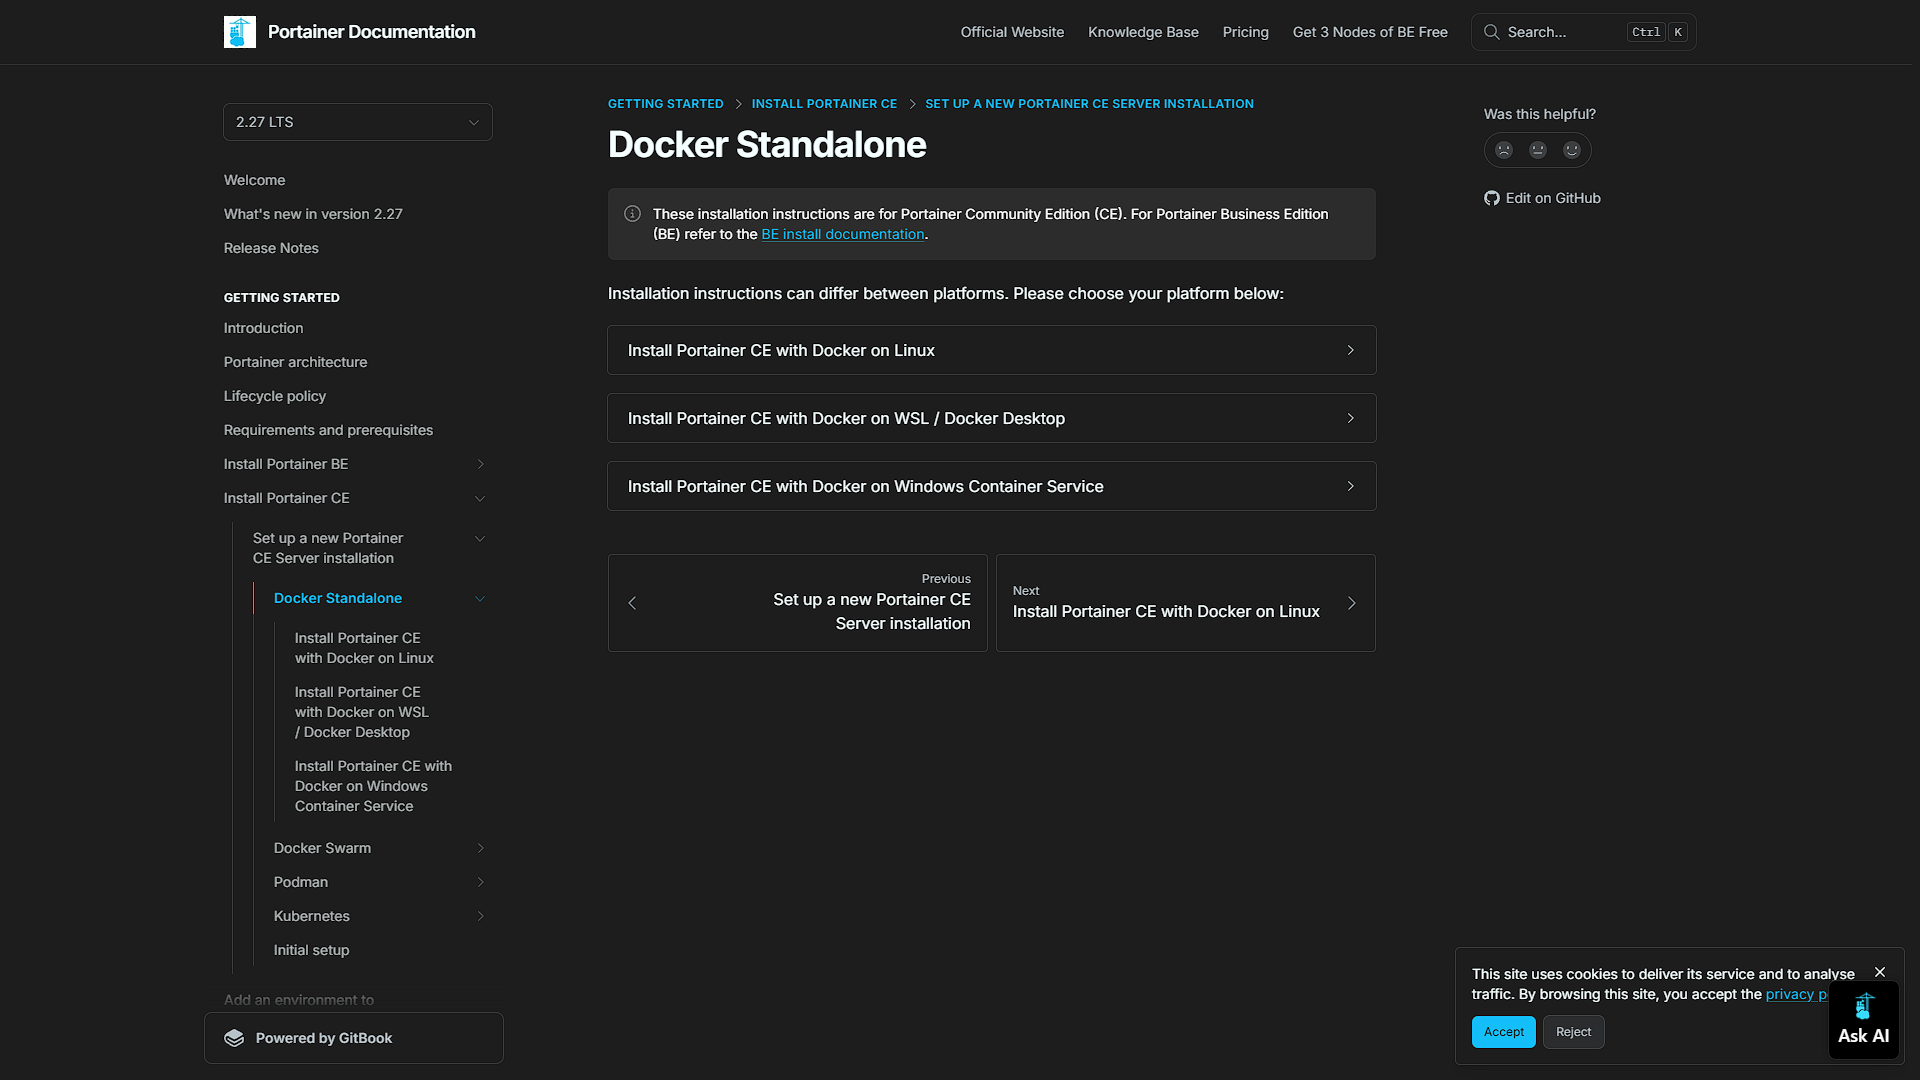Viewport: 1920px width, 1080px height.
Task: Close the cookie notice
Action: [x=1880, y=972]
